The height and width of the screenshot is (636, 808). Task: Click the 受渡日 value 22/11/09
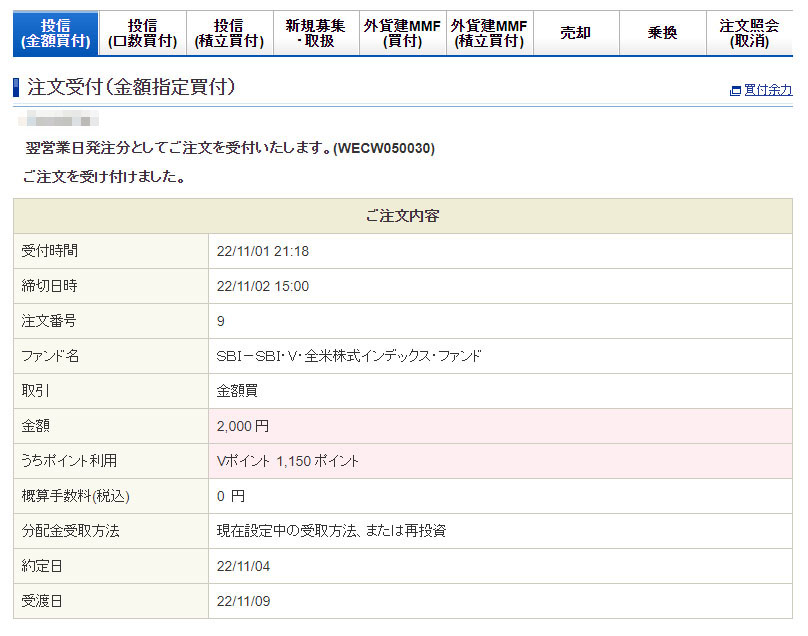tap(243, 601)
